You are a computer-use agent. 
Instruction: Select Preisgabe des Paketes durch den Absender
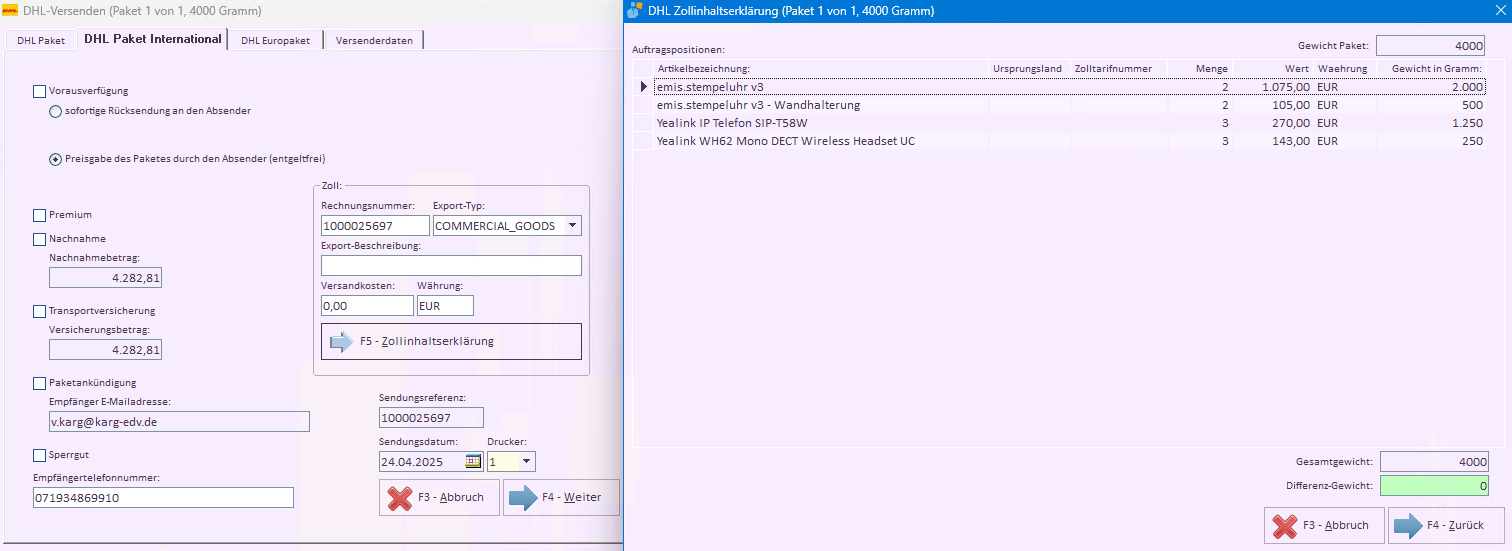point(56,159)
